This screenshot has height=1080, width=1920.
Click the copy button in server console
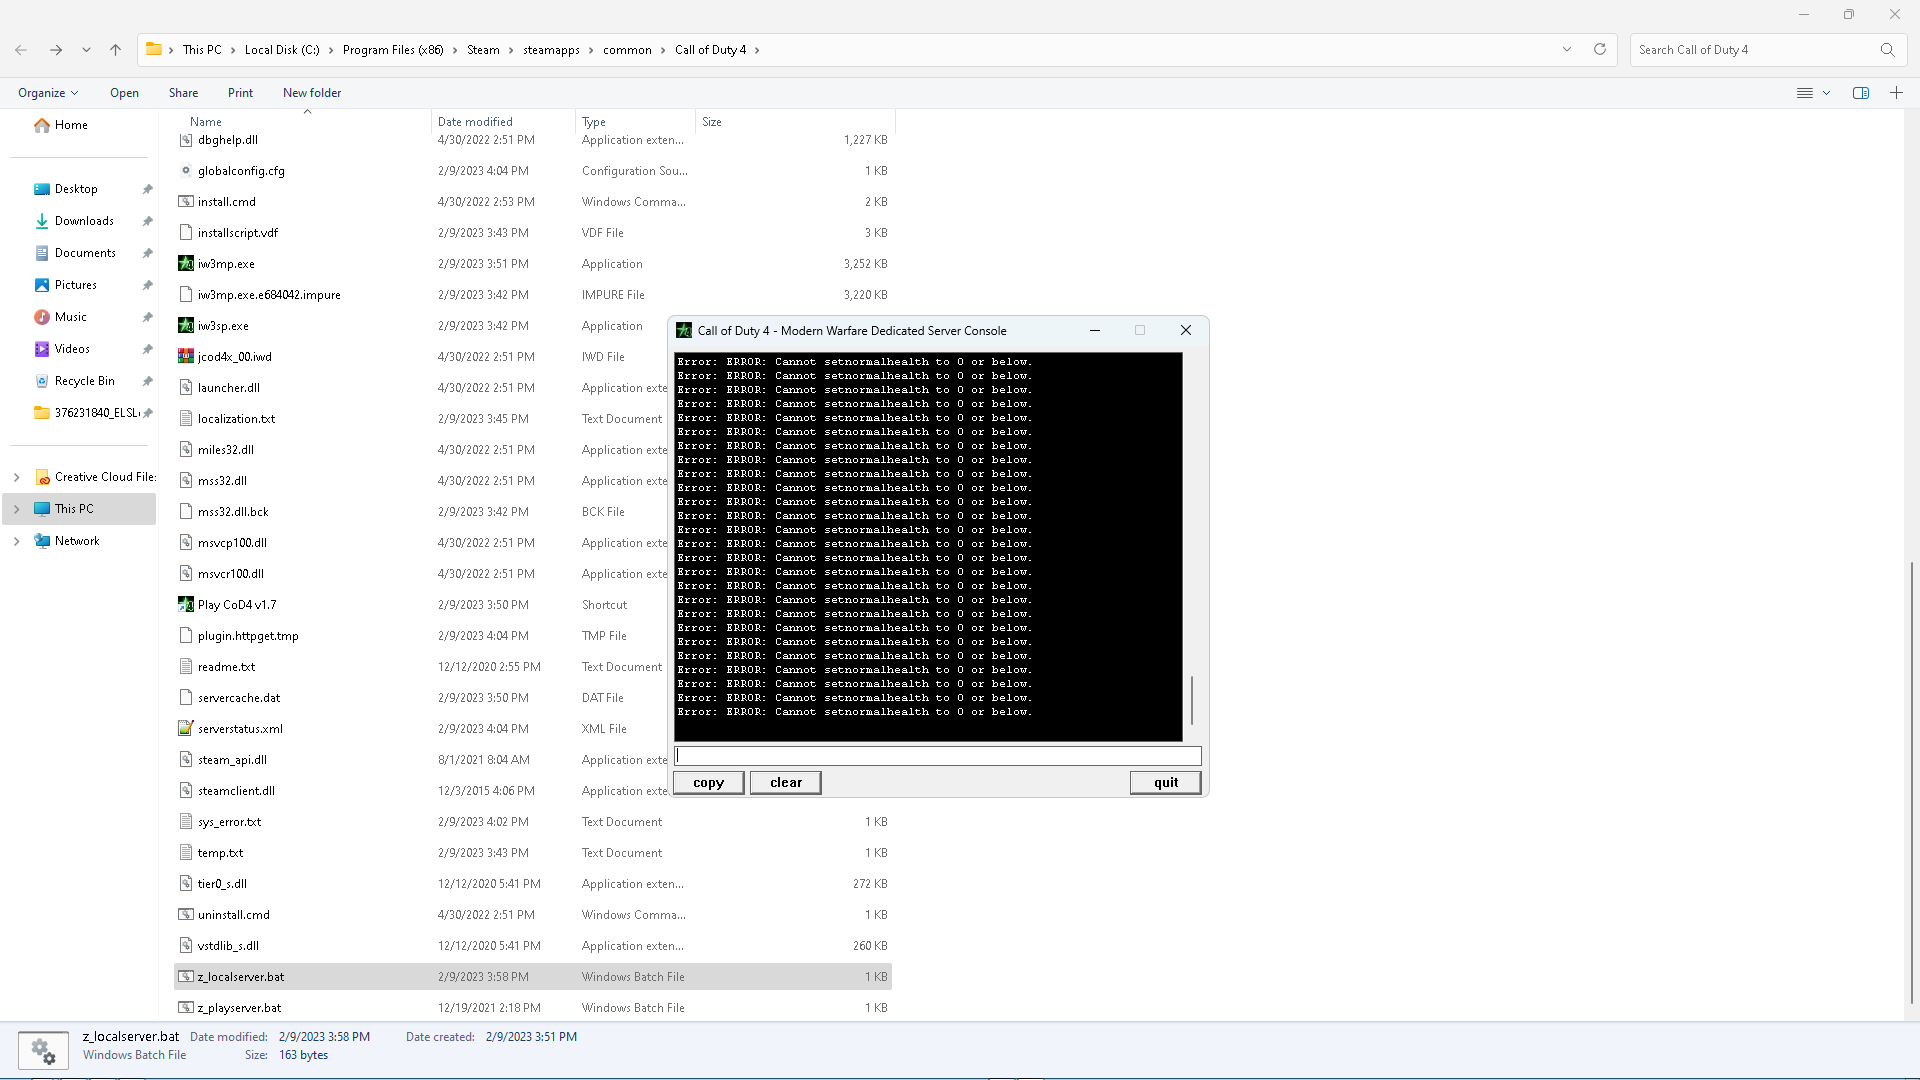(708, 783)
